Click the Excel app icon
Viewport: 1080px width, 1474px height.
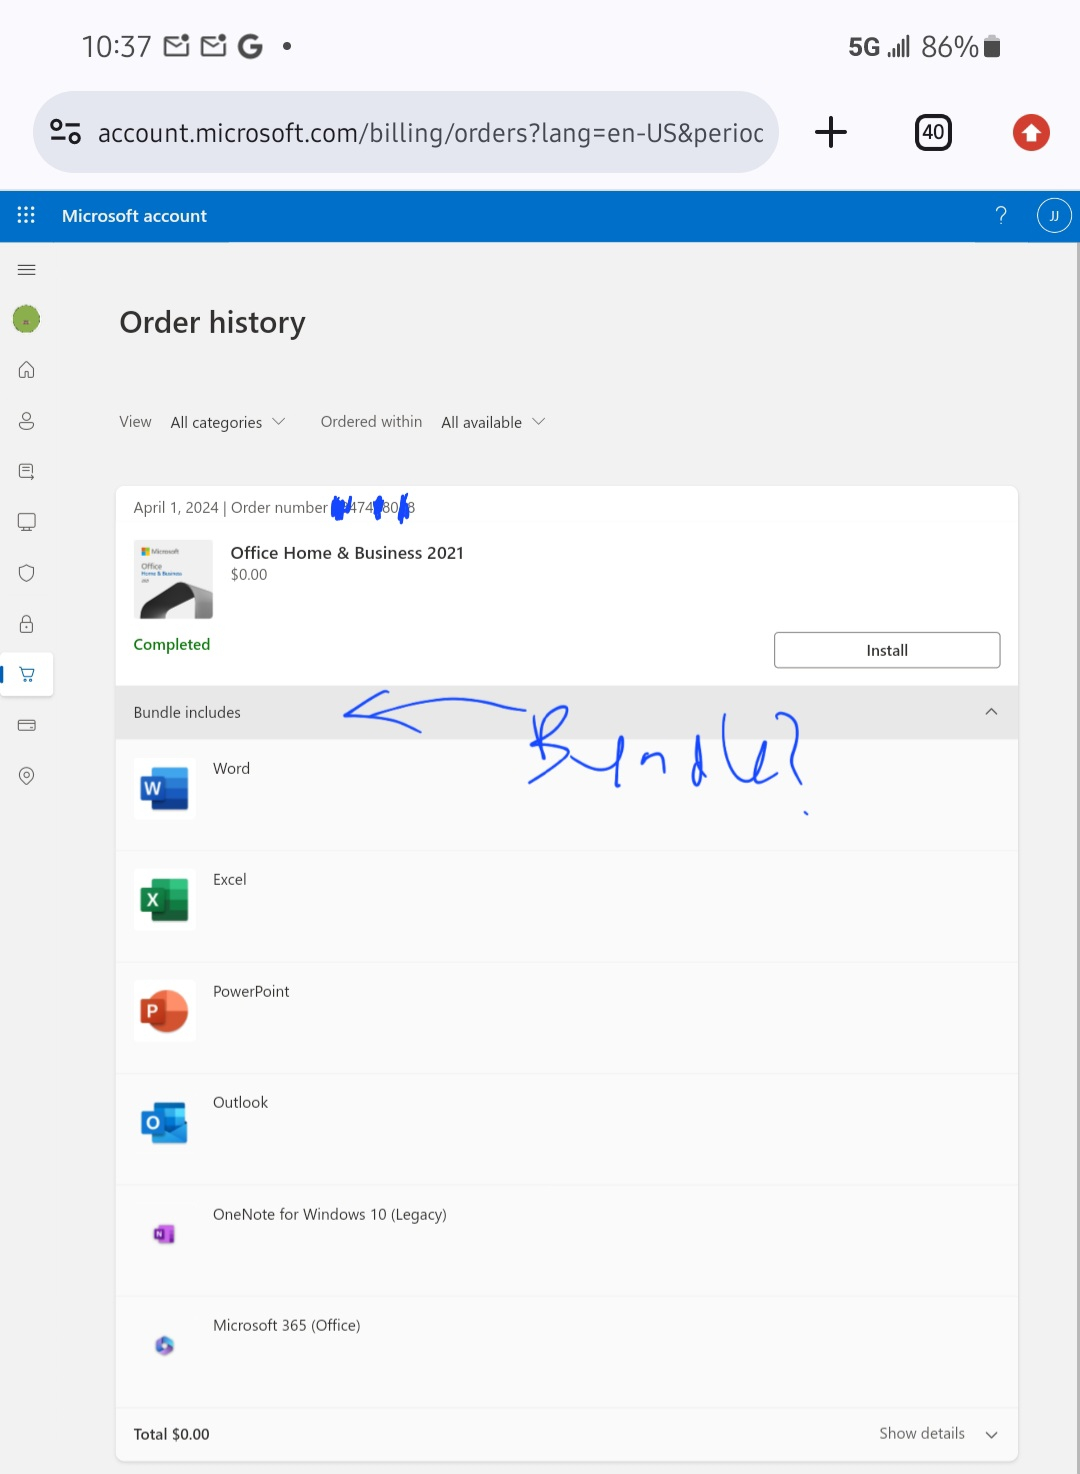165,900
